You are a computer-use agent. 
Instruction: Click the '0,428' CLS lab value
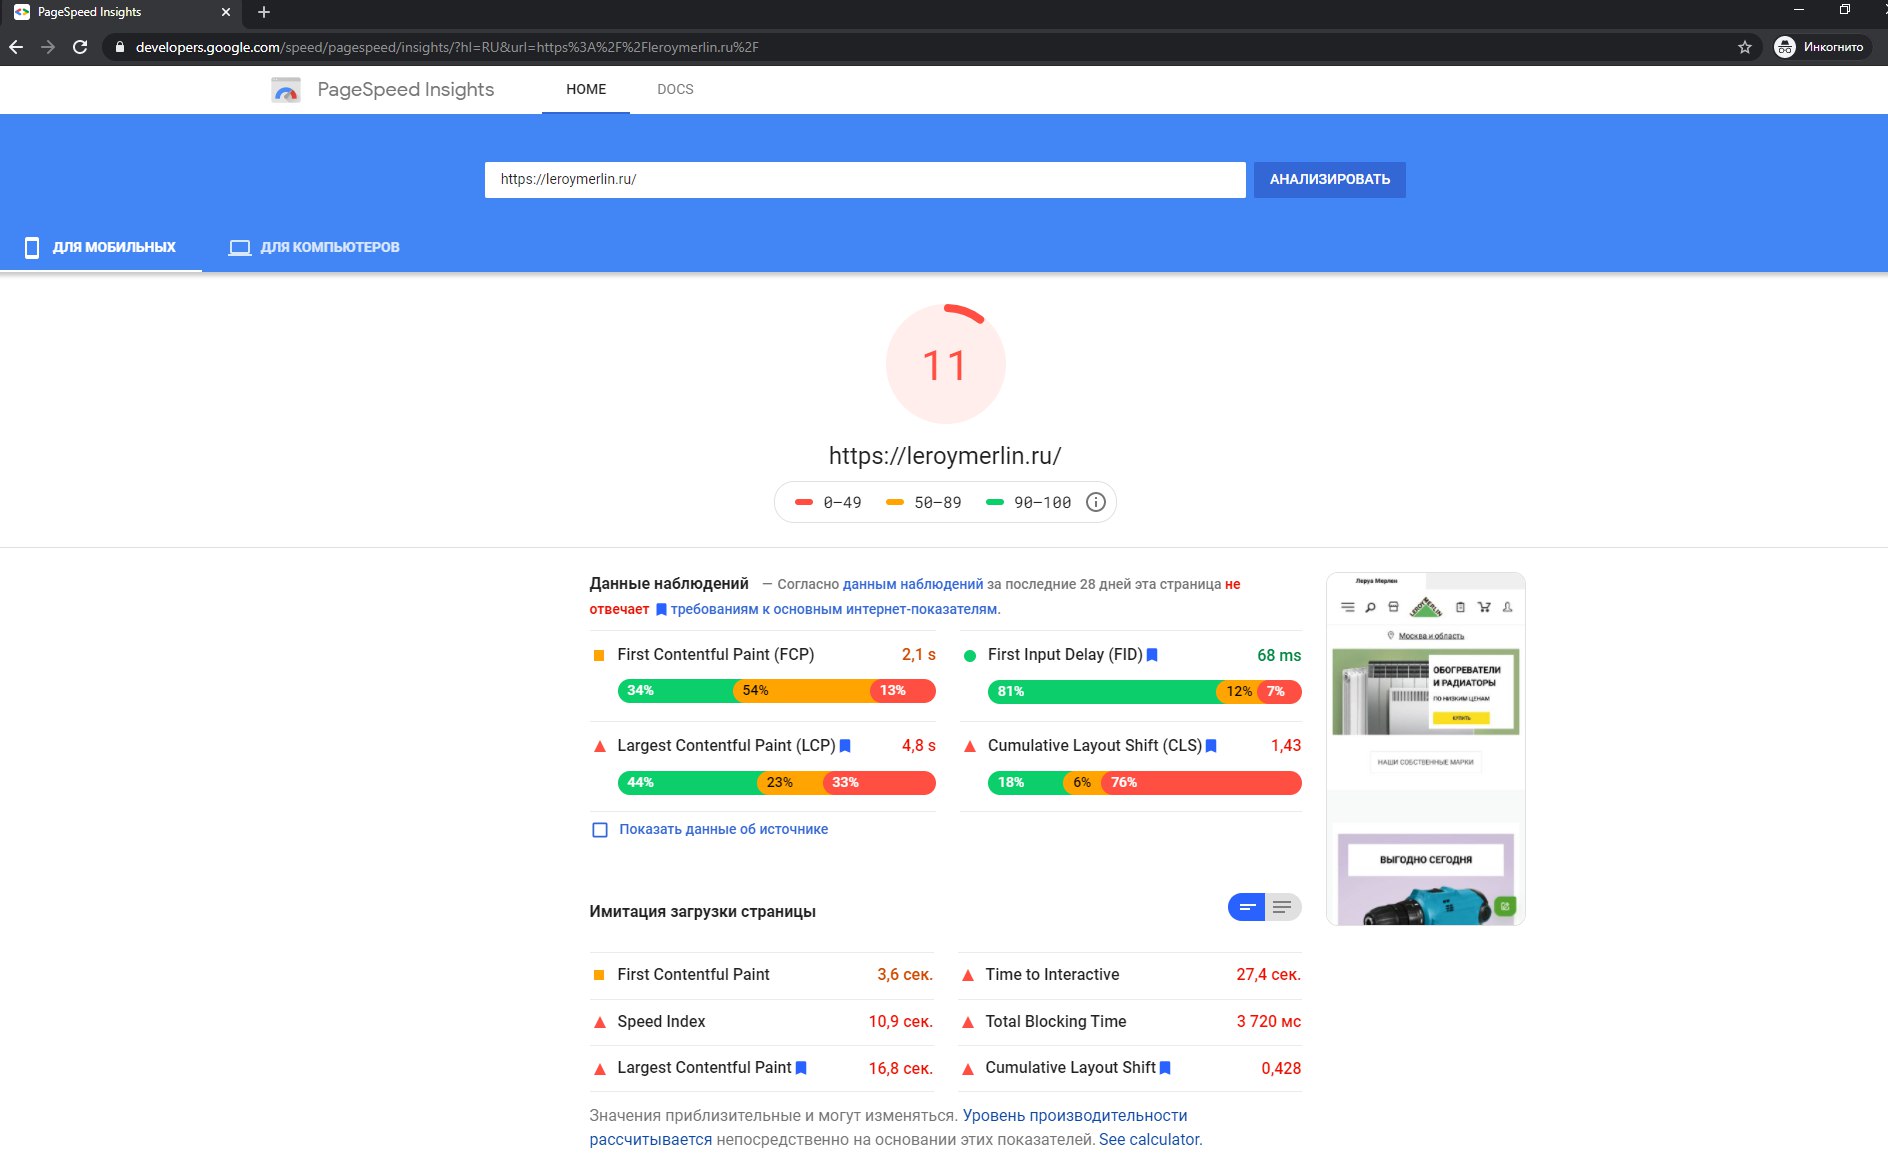[1281, 1068]
